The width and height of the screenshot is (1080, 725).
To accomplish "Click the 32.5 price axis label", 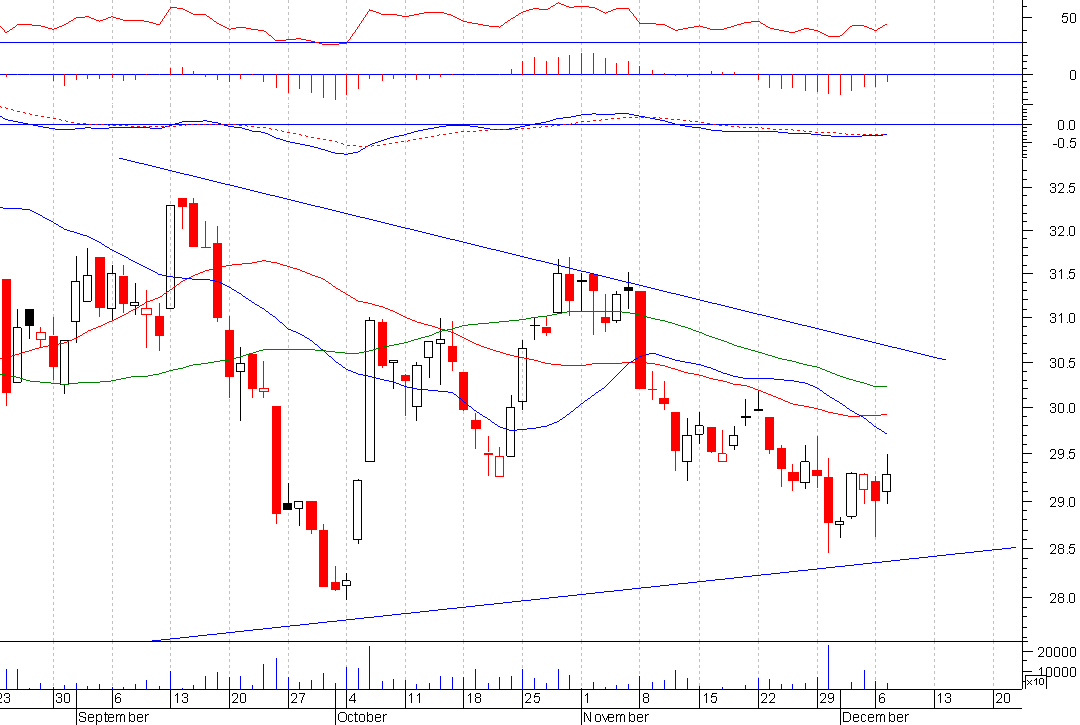I will click(1061, 188).
